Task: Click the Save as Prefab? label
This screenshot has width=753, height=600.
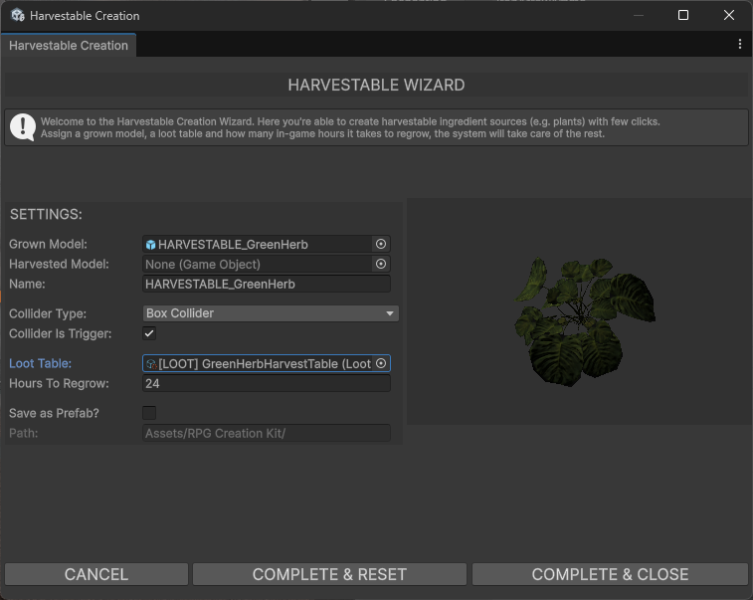Action: (54, 413)
